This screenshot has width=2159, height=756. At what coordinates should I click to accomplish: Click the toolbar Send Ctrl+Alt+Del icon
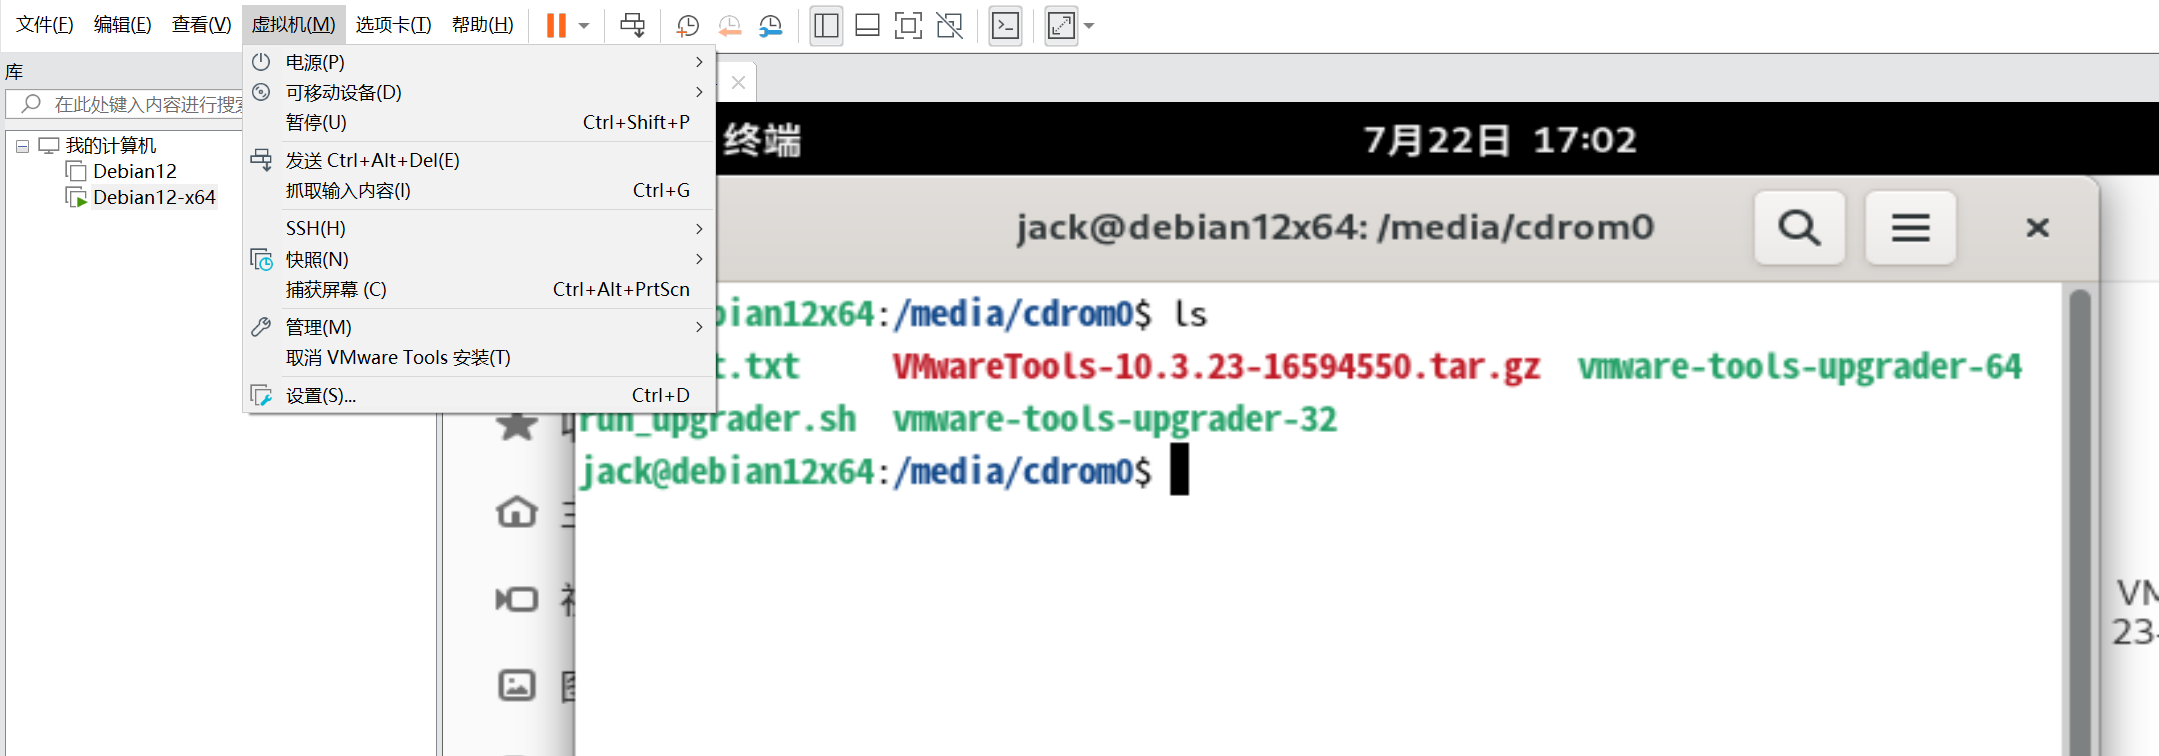tap(632, 25)
